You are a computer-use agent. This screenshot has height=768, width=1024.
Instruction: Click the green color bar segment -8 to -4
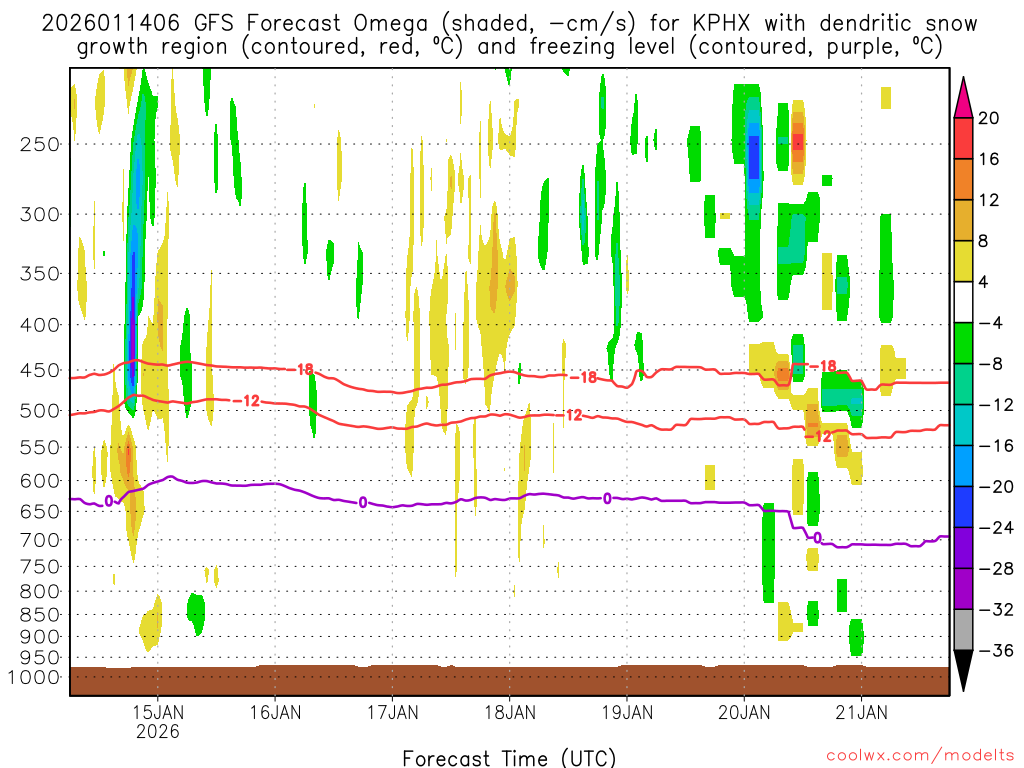point(963,343)
